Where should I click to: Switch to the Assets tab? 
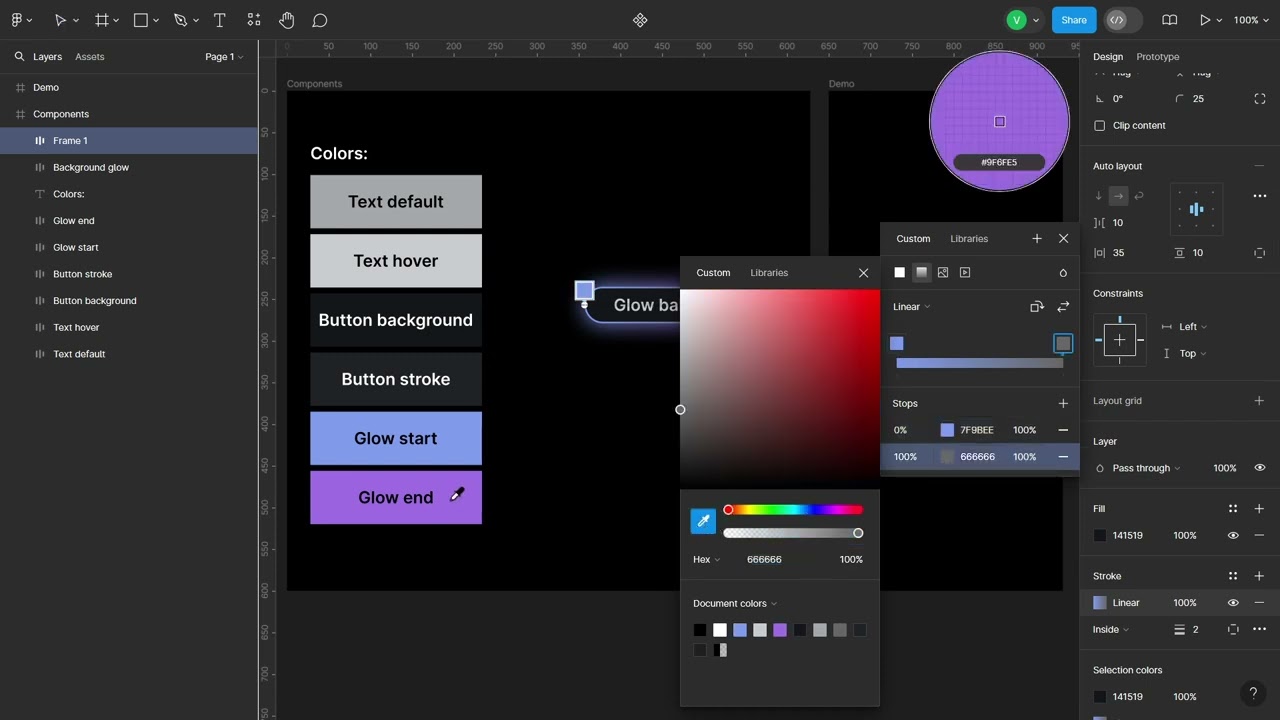[x=90, y=57]
